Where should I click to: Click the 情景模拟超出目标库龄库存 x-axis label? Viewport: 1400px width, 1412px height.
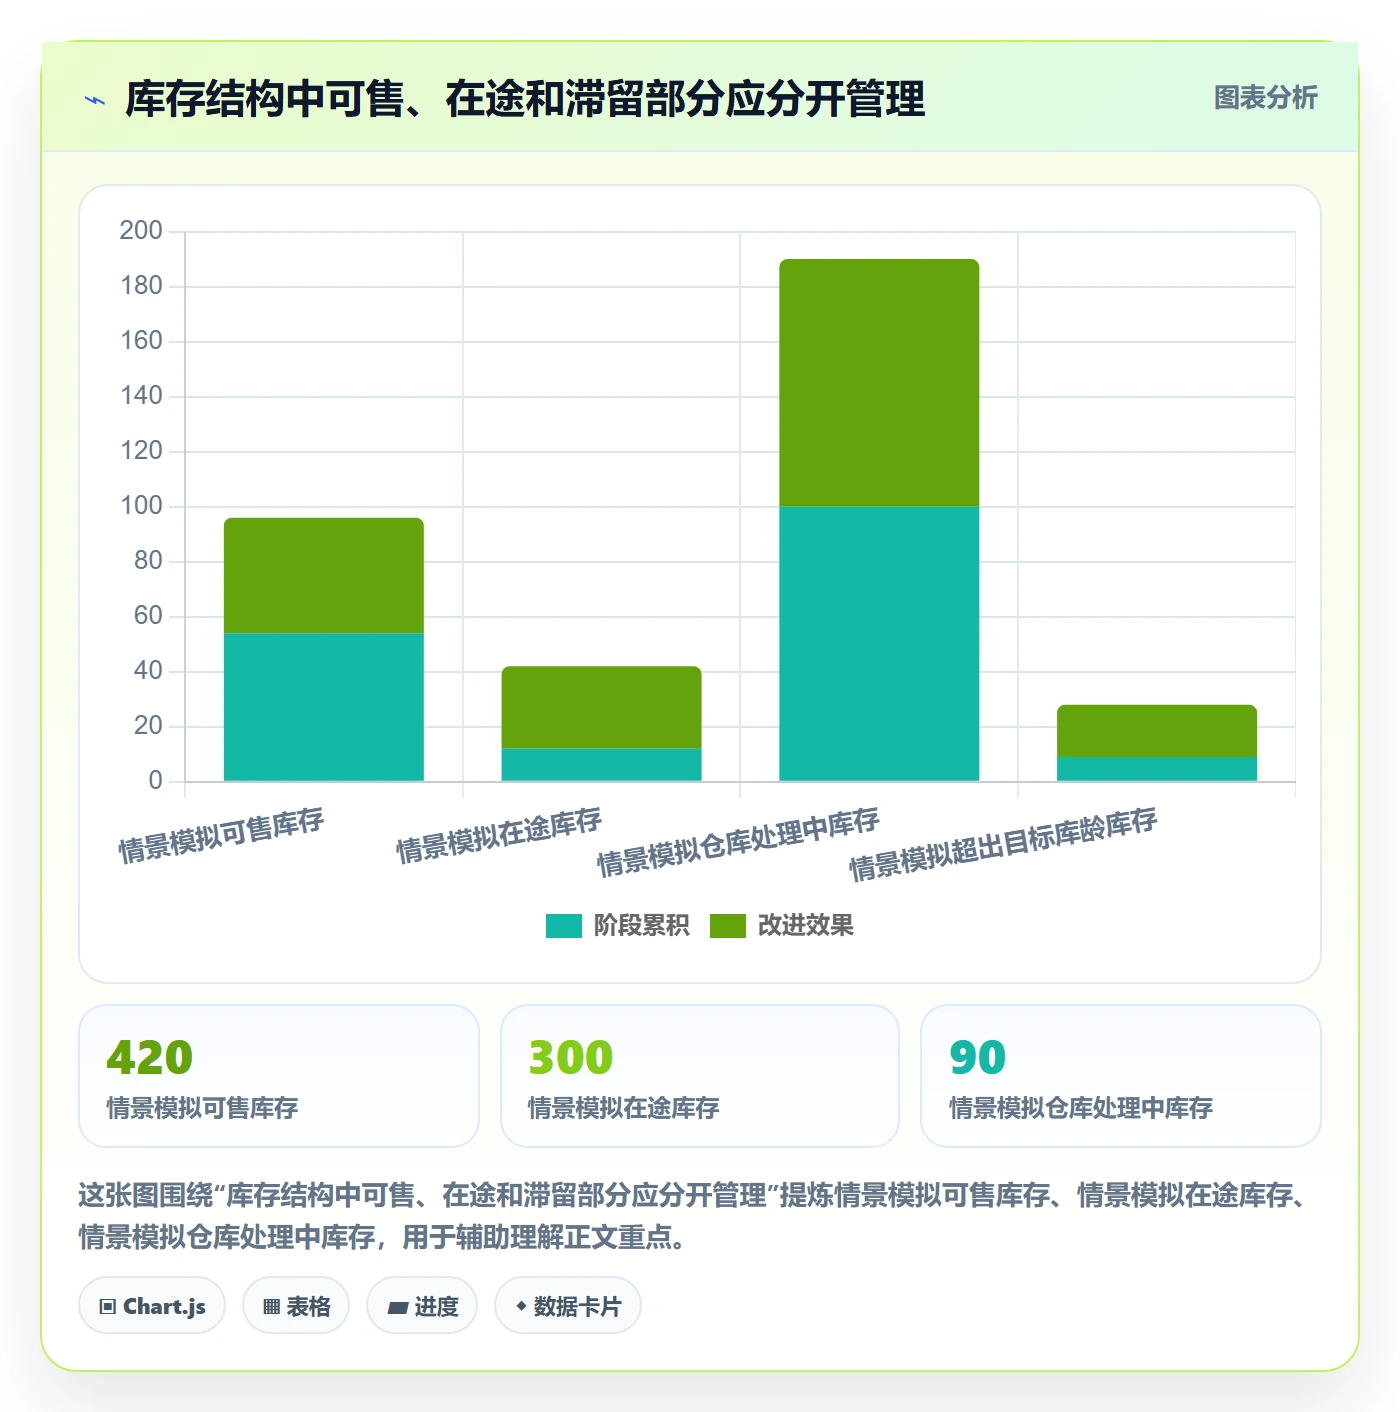coord(1003,845)
